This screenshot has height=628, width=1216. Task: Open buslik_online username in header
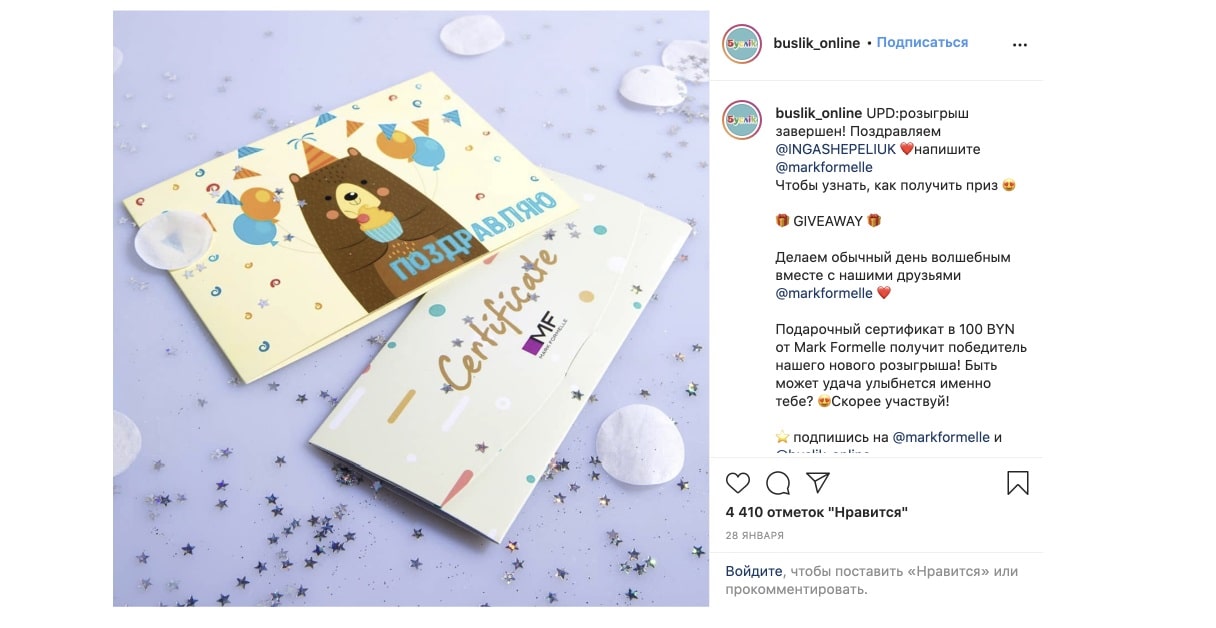pyautogui.click(x=816, y=43)
